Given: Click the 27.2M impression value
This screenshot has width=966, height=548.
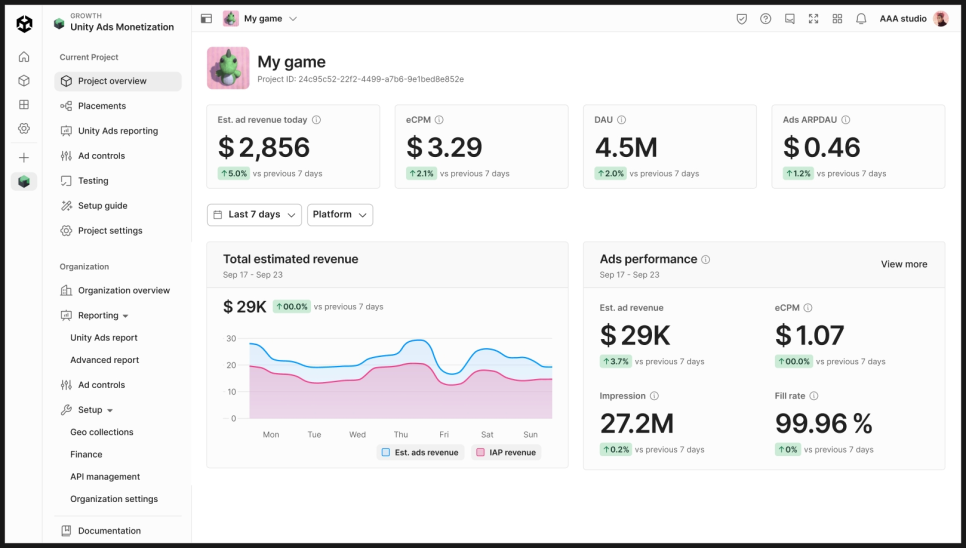Looking at the screenshot, I should [x=636, y=424].
